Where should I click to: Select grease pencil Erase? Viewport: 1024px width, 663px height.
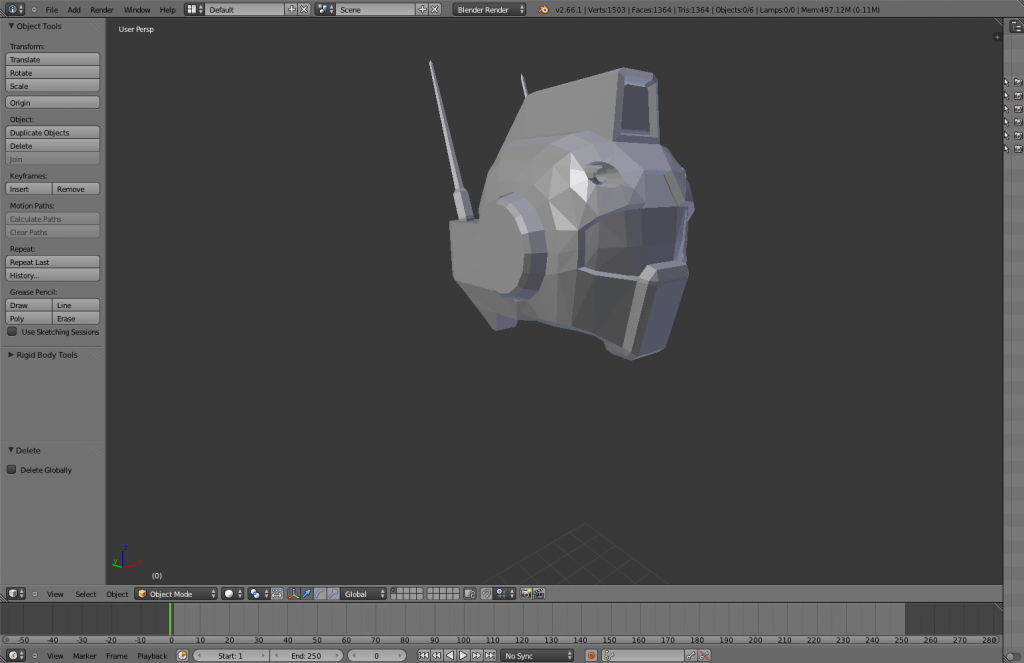click(76, 318)
